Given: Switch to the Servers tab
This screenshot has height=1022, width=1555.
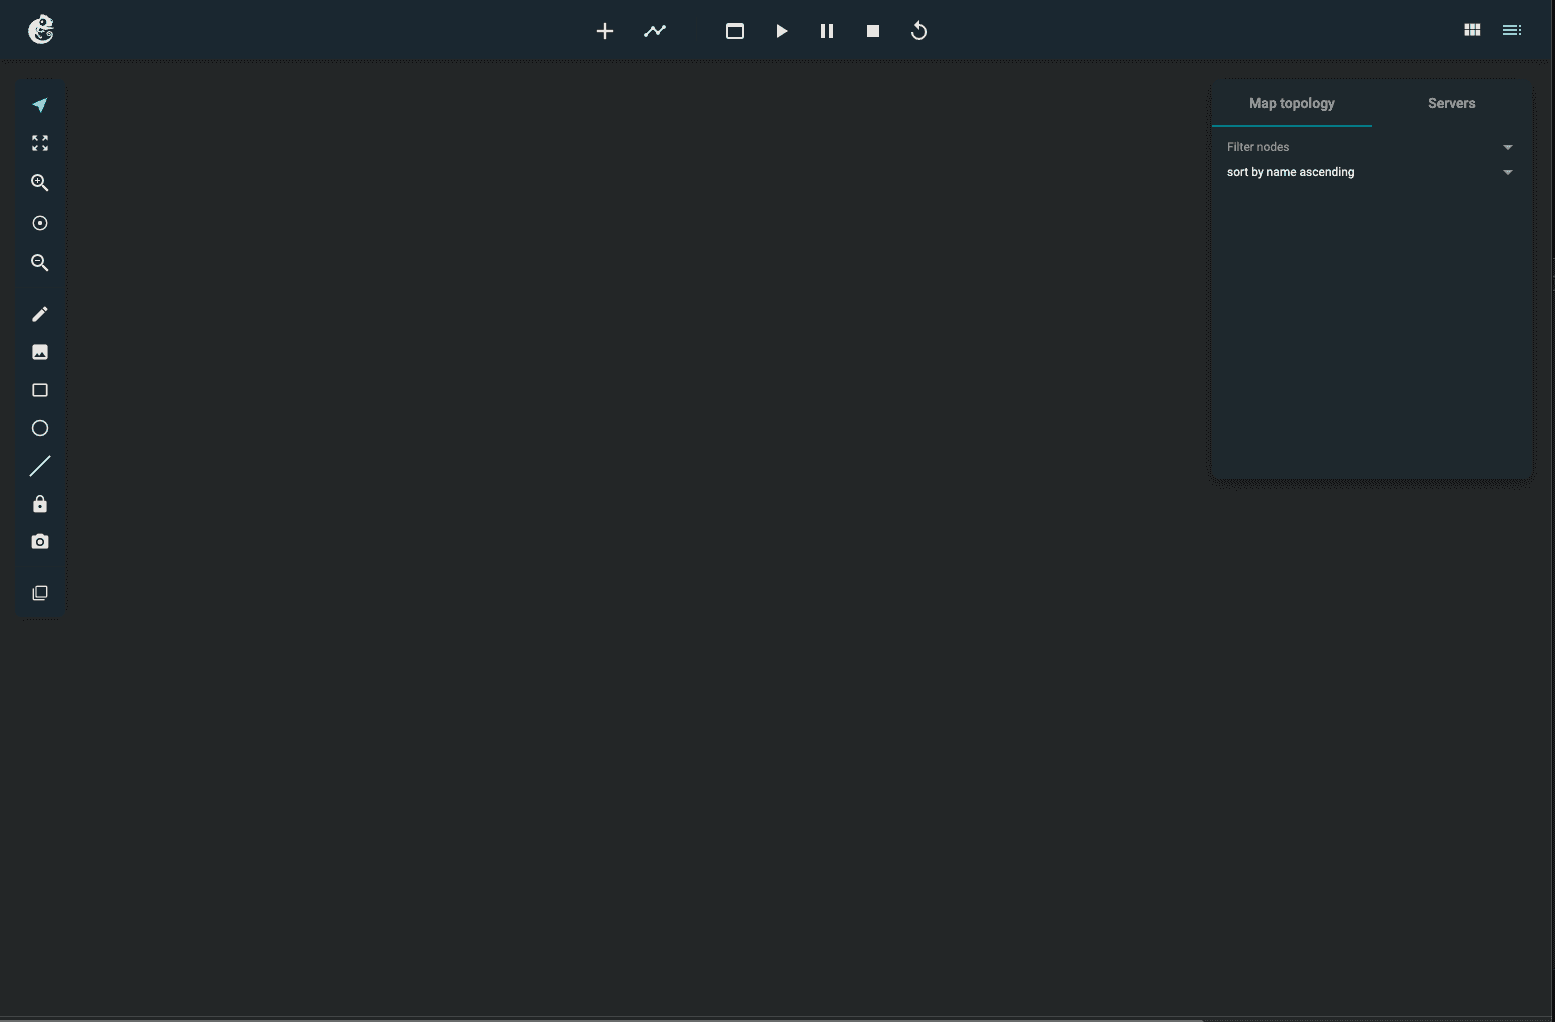Looking at the screenshot, I should point(1451,103).
